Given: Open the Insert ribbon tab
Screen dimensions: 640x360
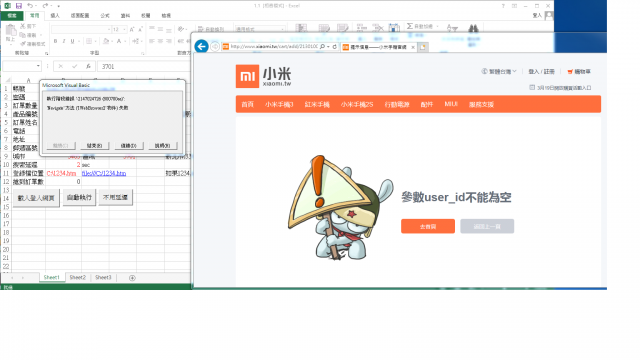Looking at the screenshot, I should click(x=55, y=16).
